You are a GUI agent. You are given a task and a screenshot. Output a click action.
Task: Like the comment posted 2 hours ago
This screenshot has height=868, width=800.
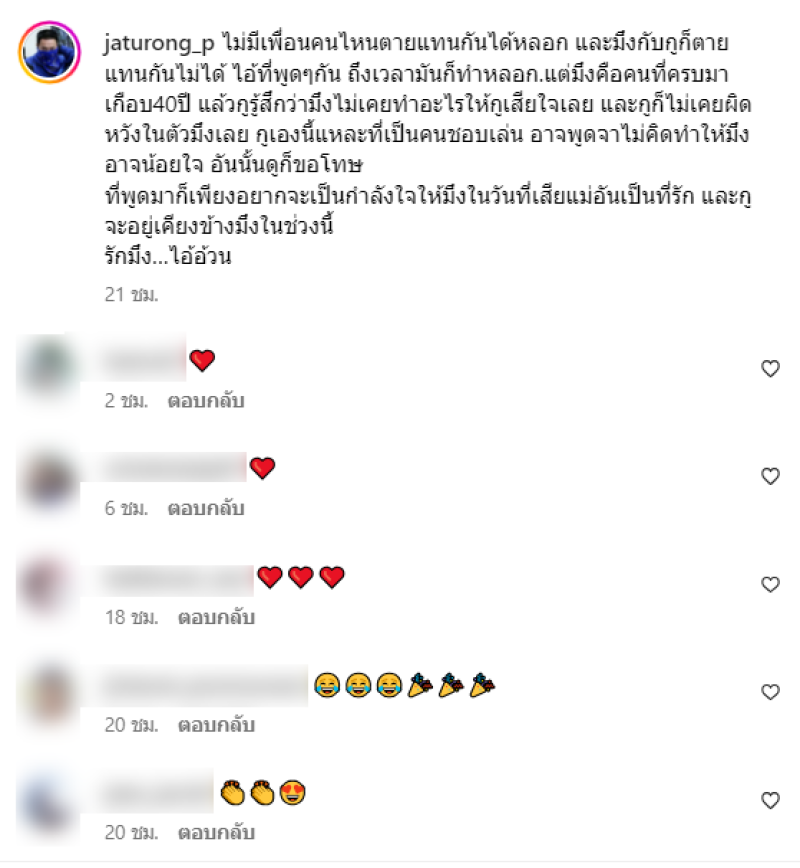pyautogui.click(x=770, y=369)
